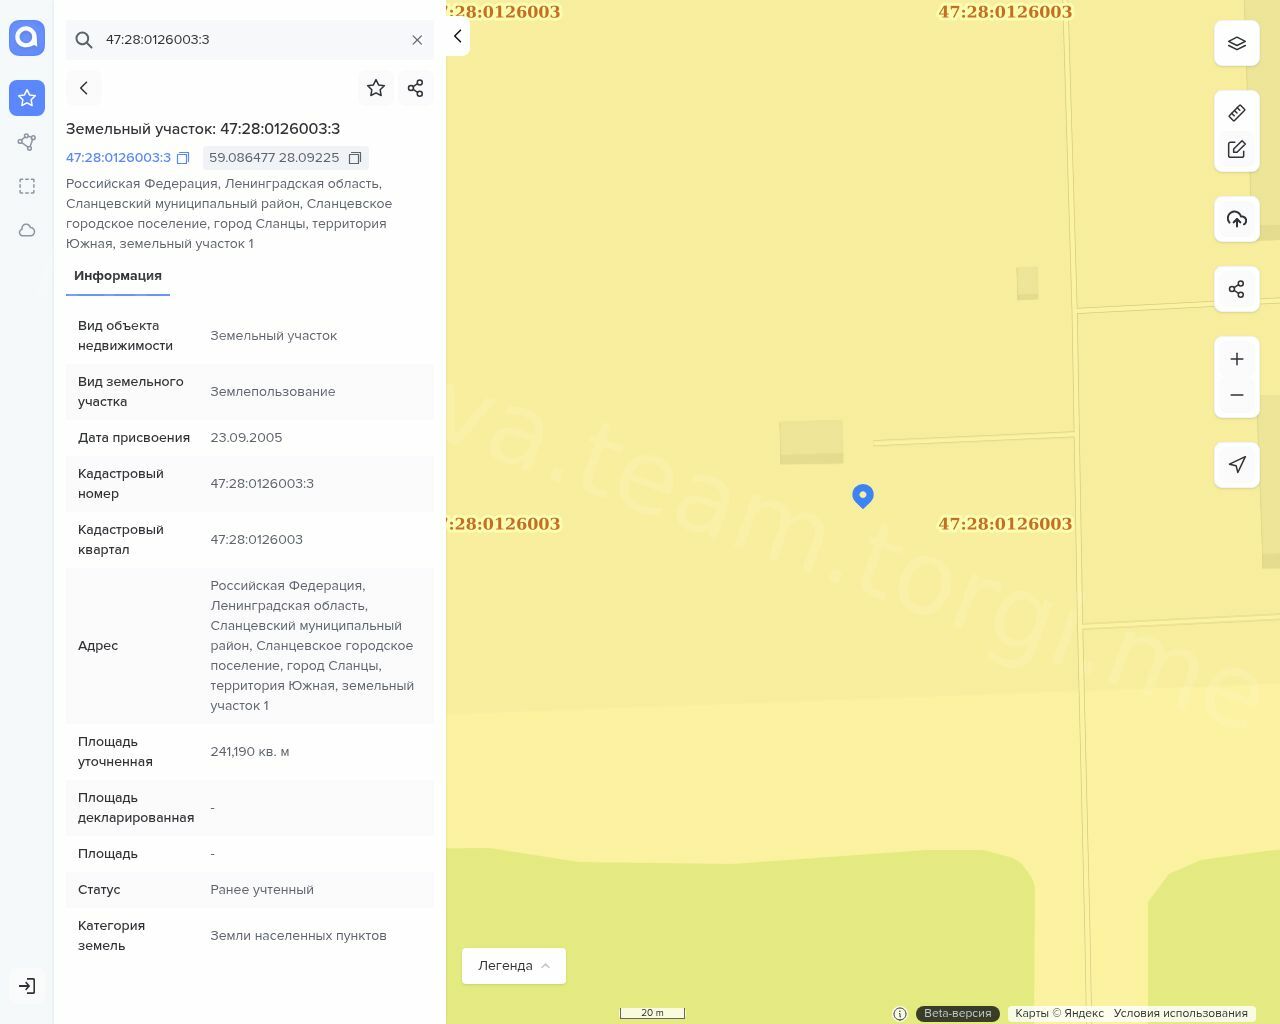The image size is (1280, 1024).
Task: Center map on my location
Action: coord(1236,465)
